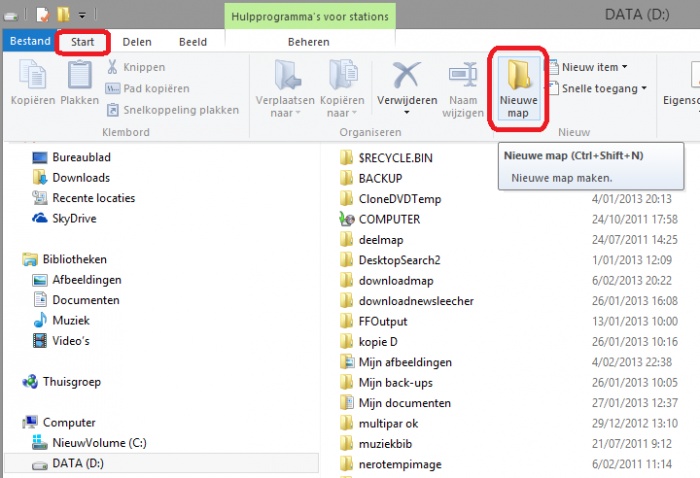Select Thuisgroep in the navigation pane
Screen dimensions: 700x478
point(62,382)
